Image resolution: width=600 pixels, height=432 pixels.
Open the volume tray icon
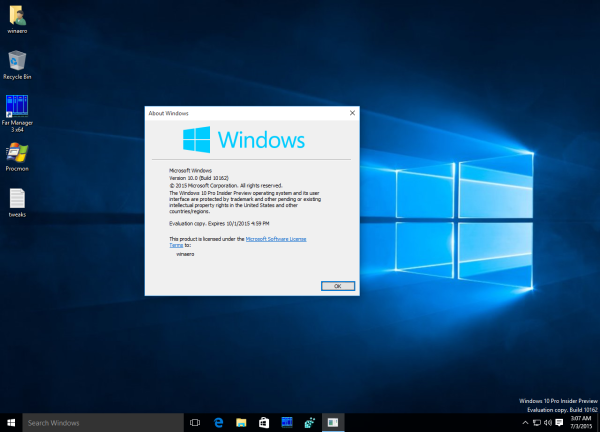548,422
